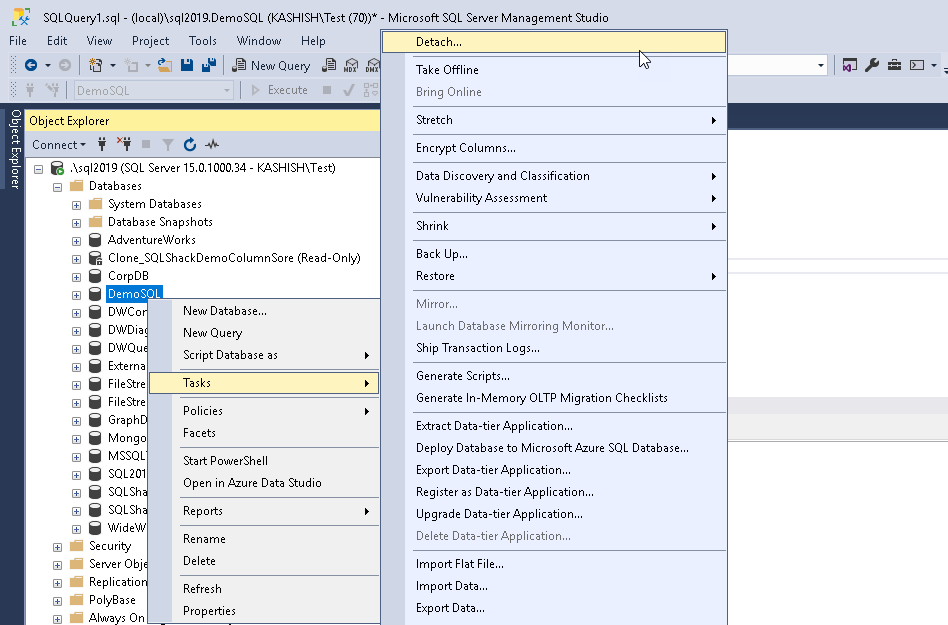Click the Navigate Backward arrow icon
This screenshot has height=625, width=948.
tap(31, 65)
